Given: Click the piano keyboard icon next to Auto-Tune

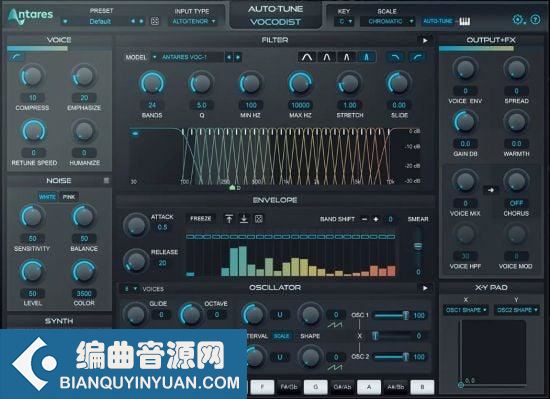Looking at the screenshot, I should (x=464, y=22).
